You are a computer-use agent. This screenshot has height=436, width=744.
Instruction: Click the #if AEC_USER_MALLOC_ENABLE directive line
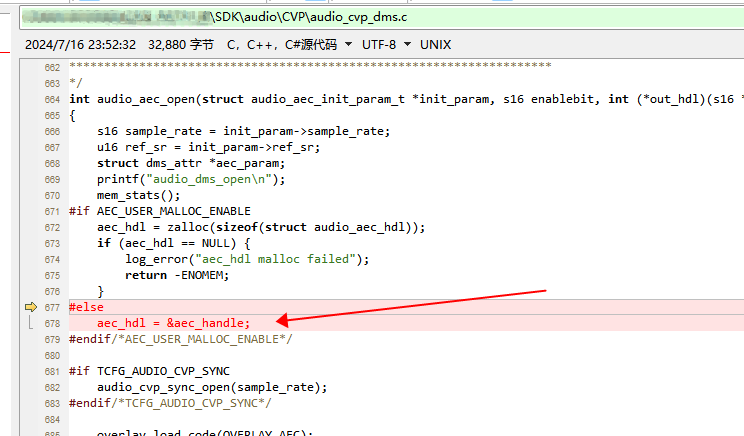click(159, 211)
